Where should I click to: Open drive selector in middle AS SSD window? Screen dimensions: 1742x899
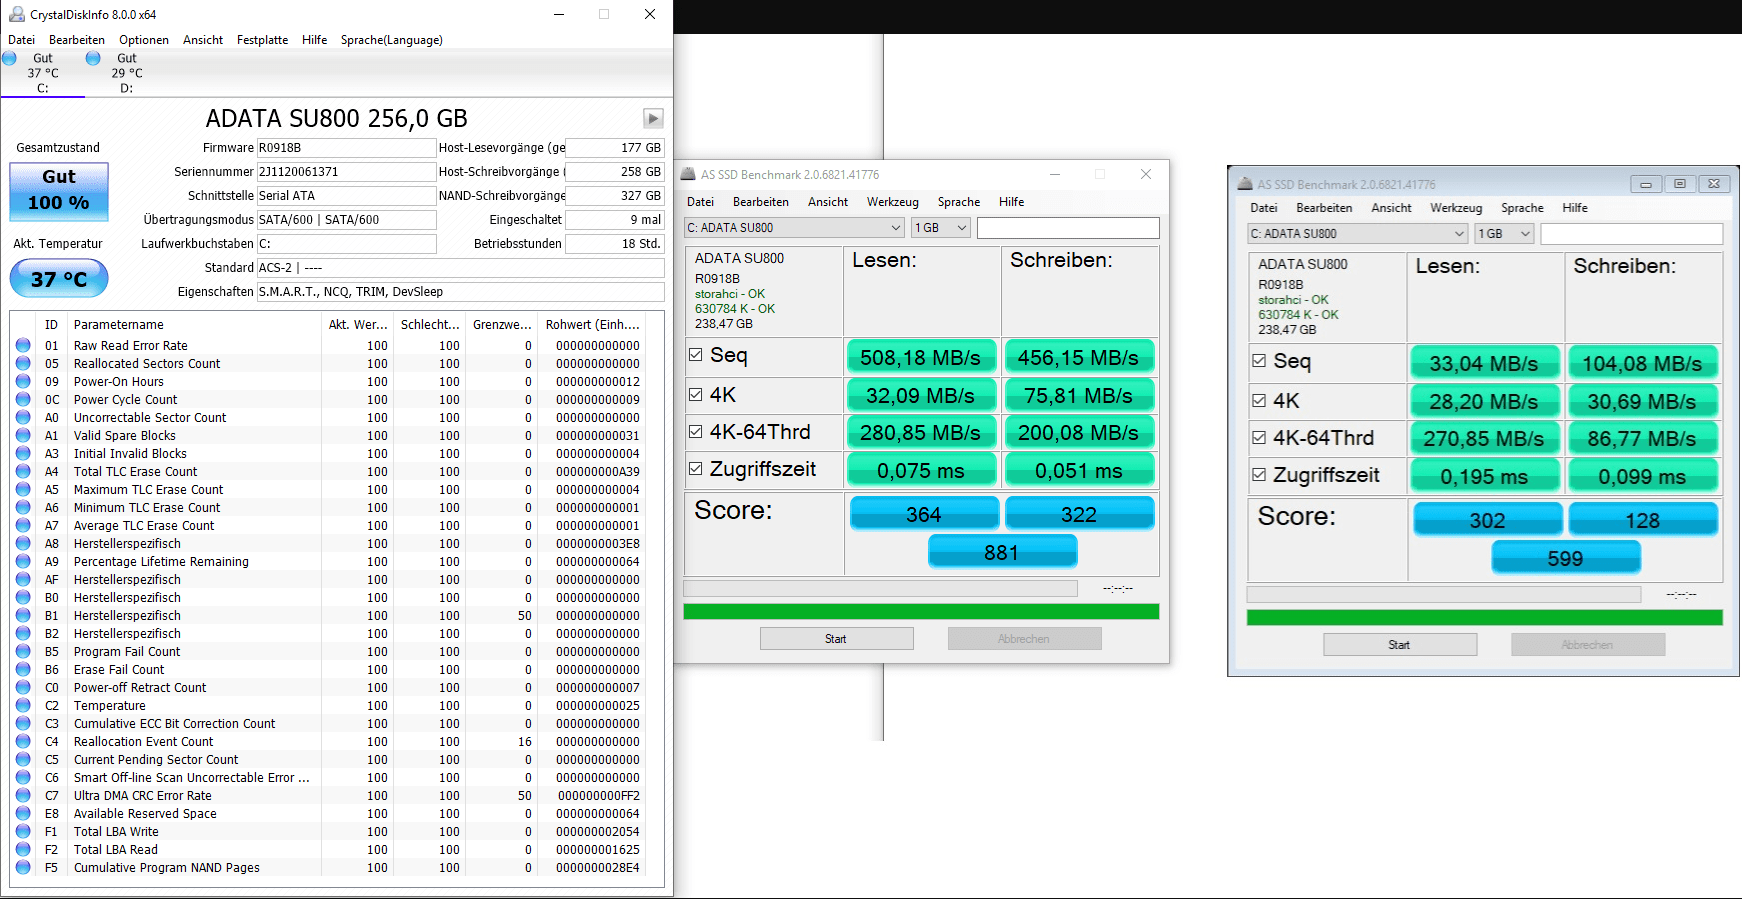tap(794, 228)
